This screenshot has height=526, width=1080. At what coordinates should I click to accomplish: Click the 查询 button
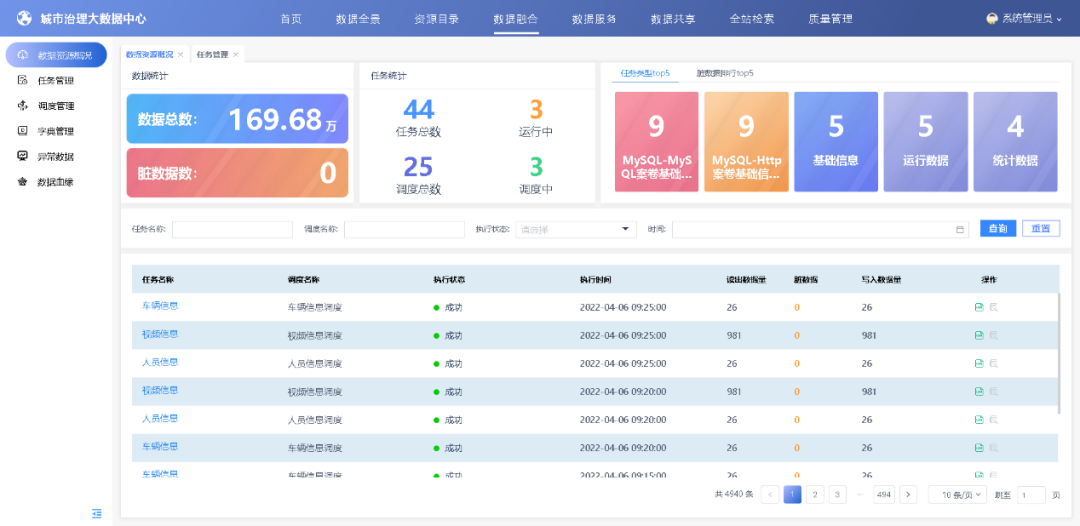coord(997,229)
